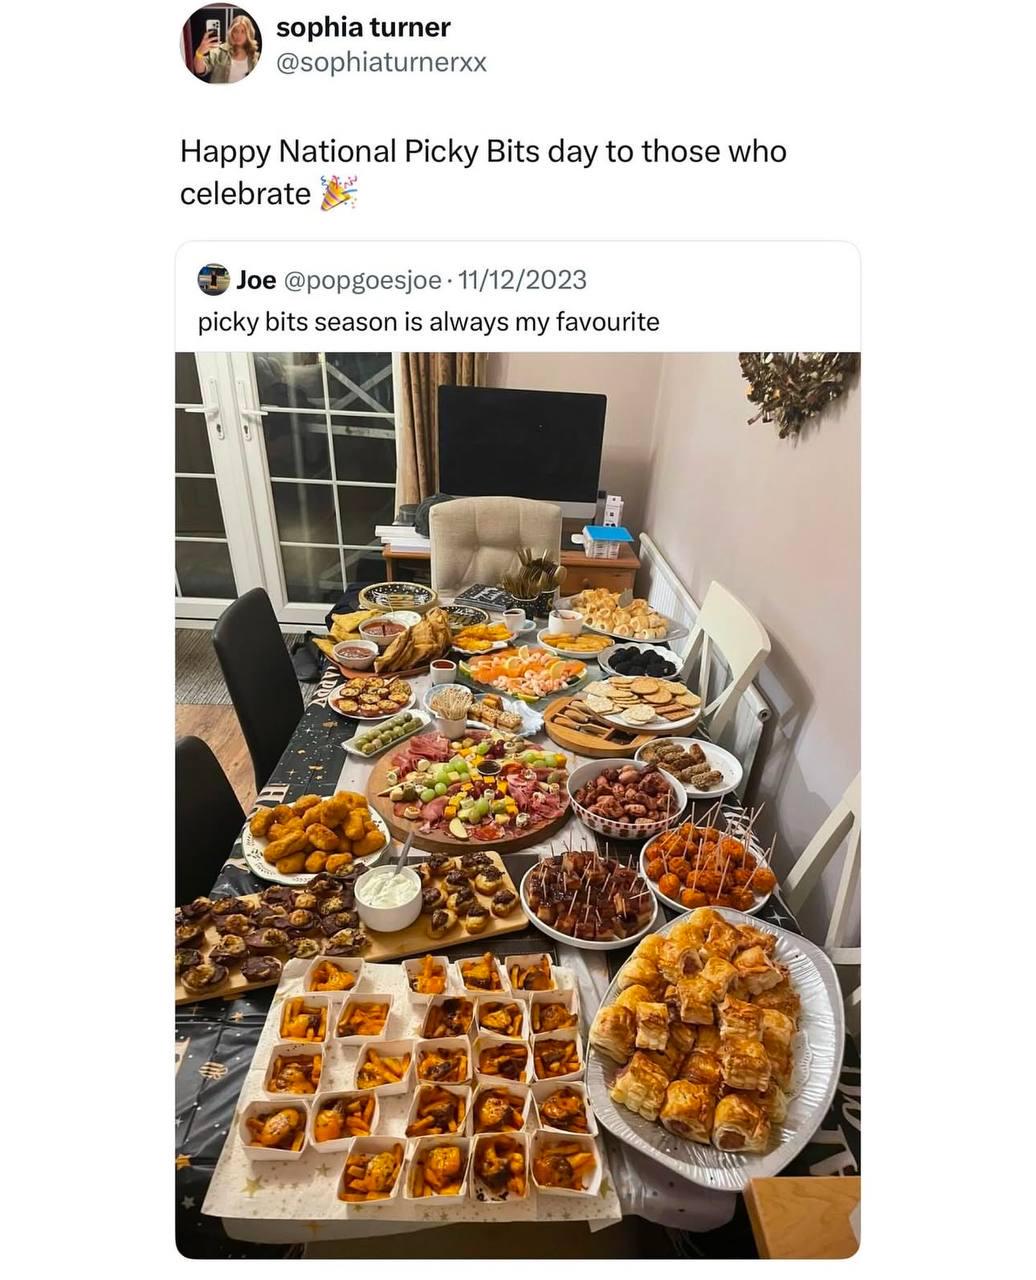Click the wreath decoration on the wall
Screen dimensions: 1036x1280
click(798, 389)
